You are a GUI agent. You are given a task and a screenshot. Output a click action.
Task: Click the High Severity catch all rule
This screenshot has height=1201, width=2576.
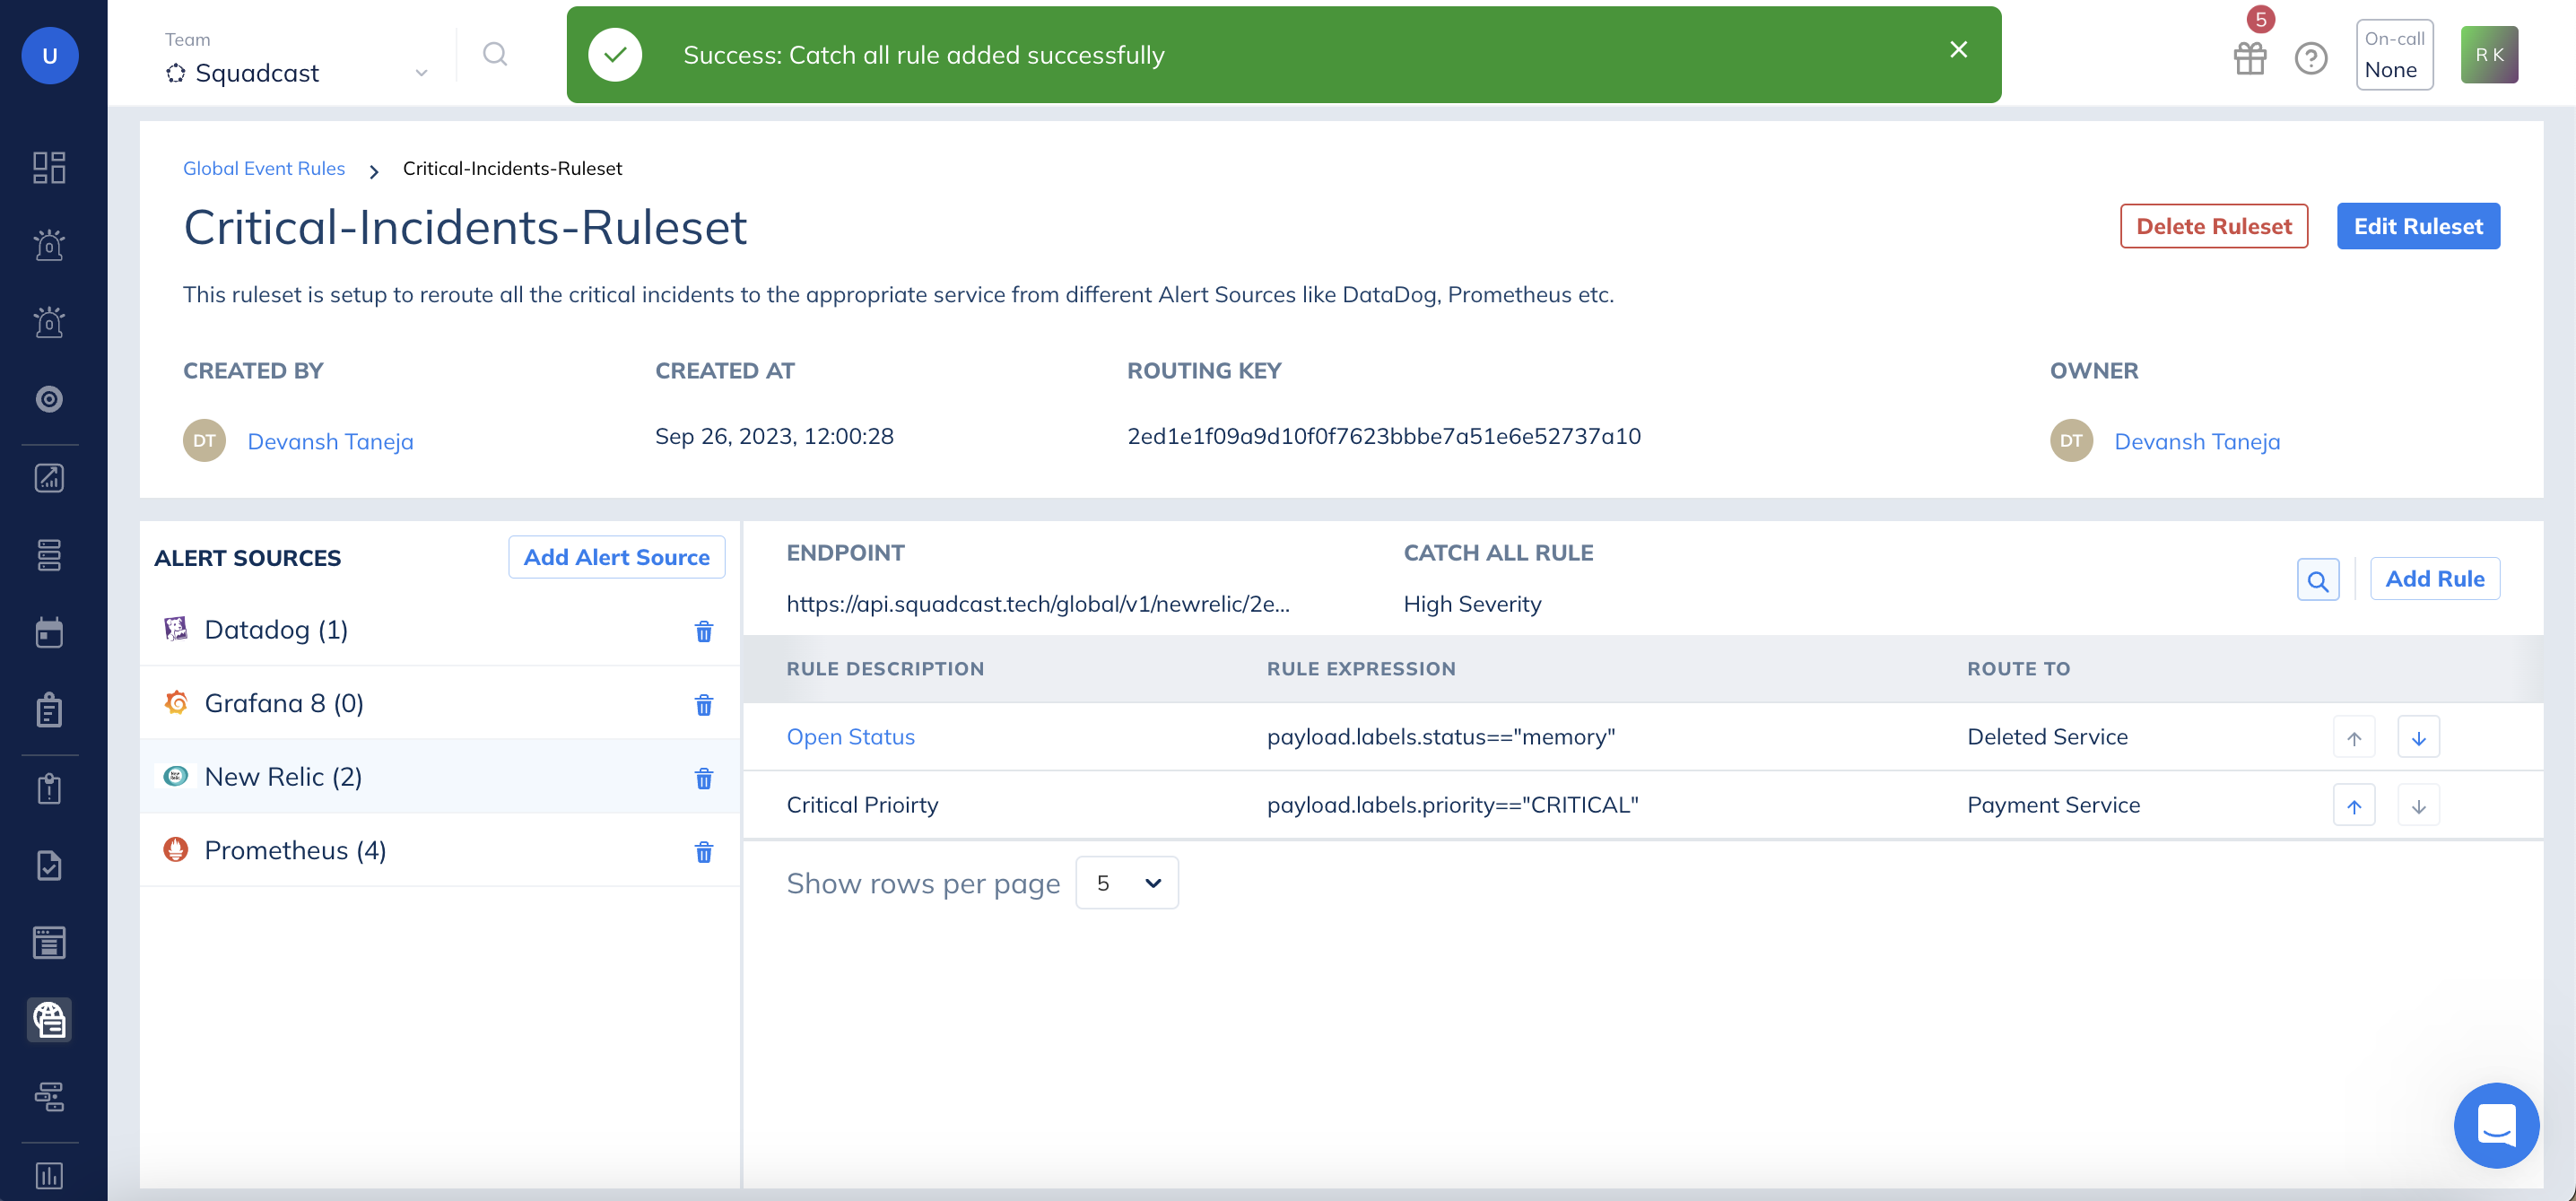pos(1471,604)
